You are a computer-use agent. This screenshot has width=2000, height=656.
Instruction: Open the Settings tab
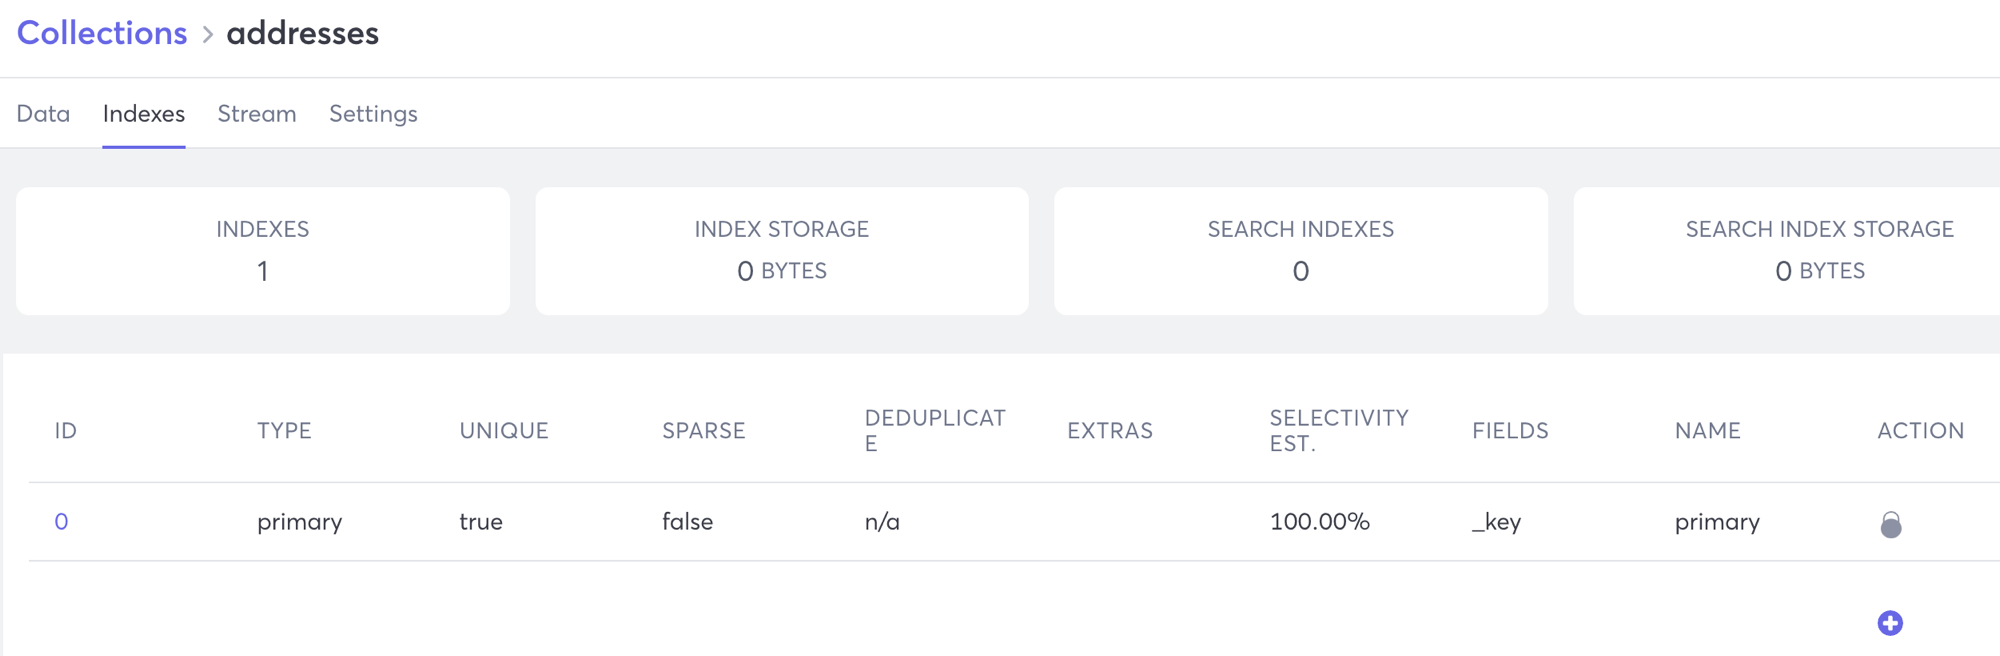tap(372, 114)
